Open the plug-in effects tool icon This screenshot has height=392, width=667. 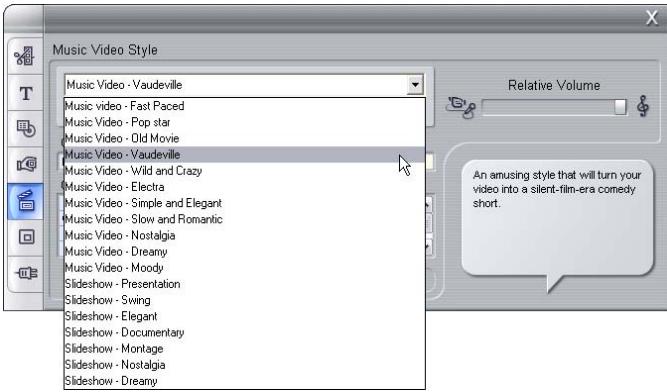[25, 273]
